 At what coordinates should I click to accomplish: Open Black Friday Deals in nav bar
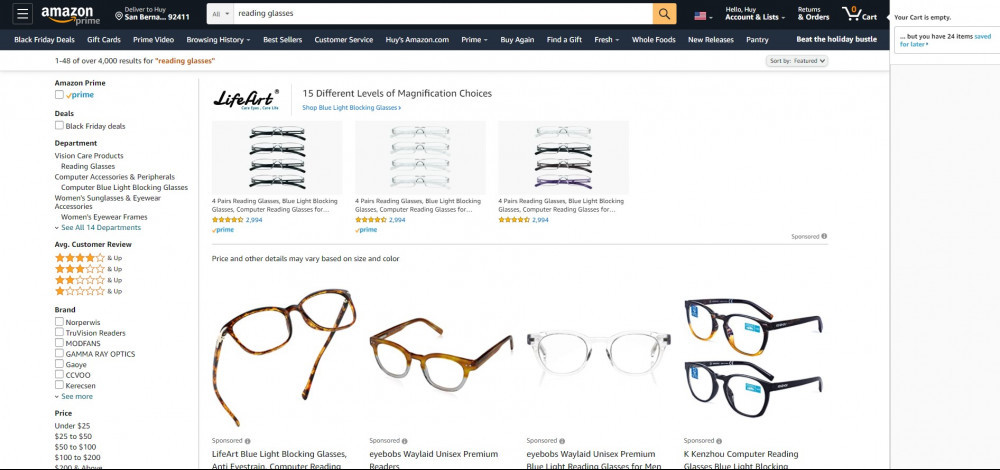(x=44, y=40)
